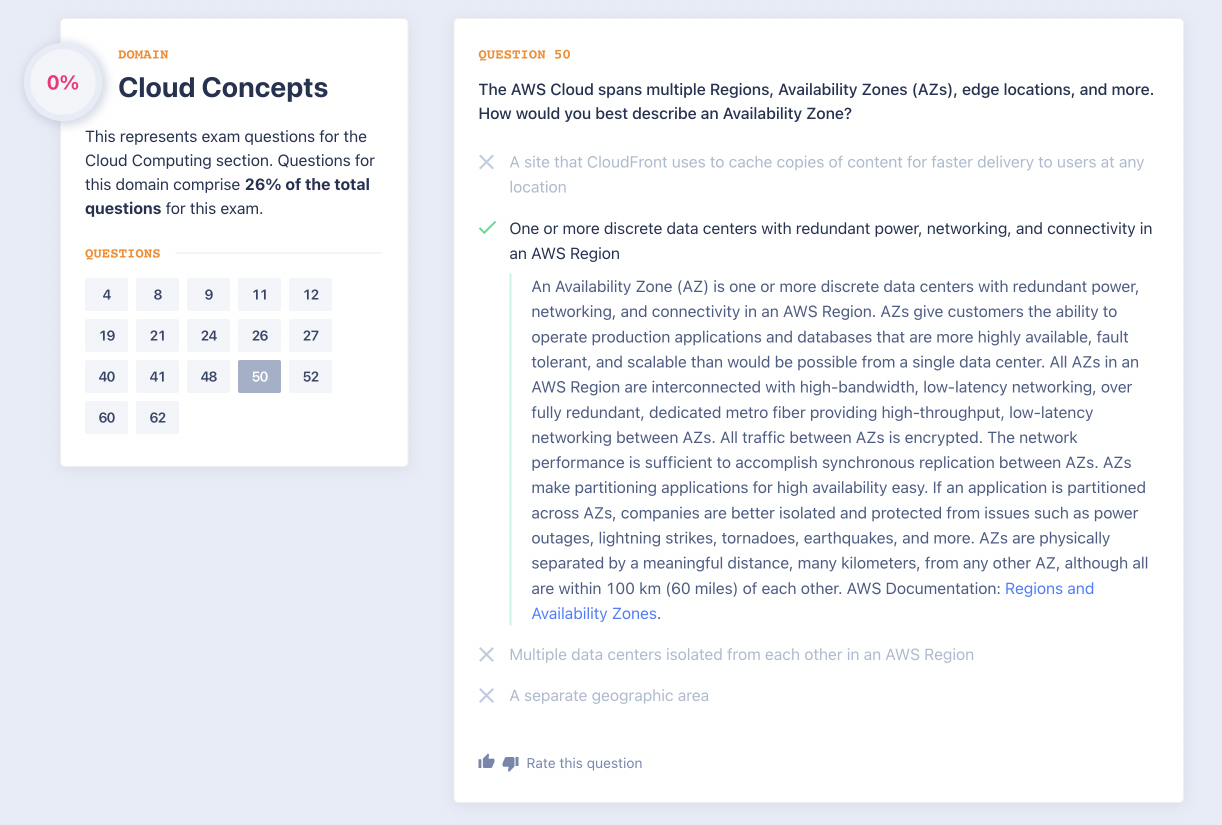The height and width of the screenshot is (825, 1222).
Task: Choose the 'One or more discrete data centers' answer
Action: coord(830,240)
